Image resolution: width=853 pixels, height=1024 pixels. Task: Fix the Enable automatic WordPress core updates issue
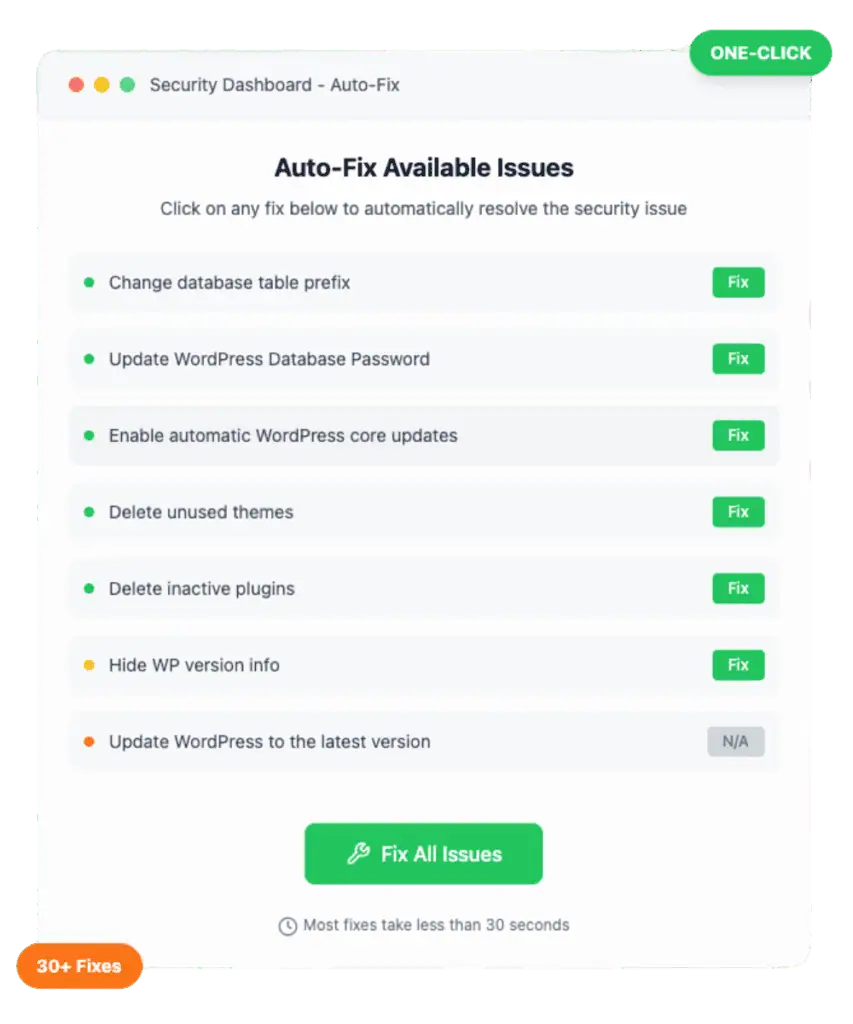(738, 435)
